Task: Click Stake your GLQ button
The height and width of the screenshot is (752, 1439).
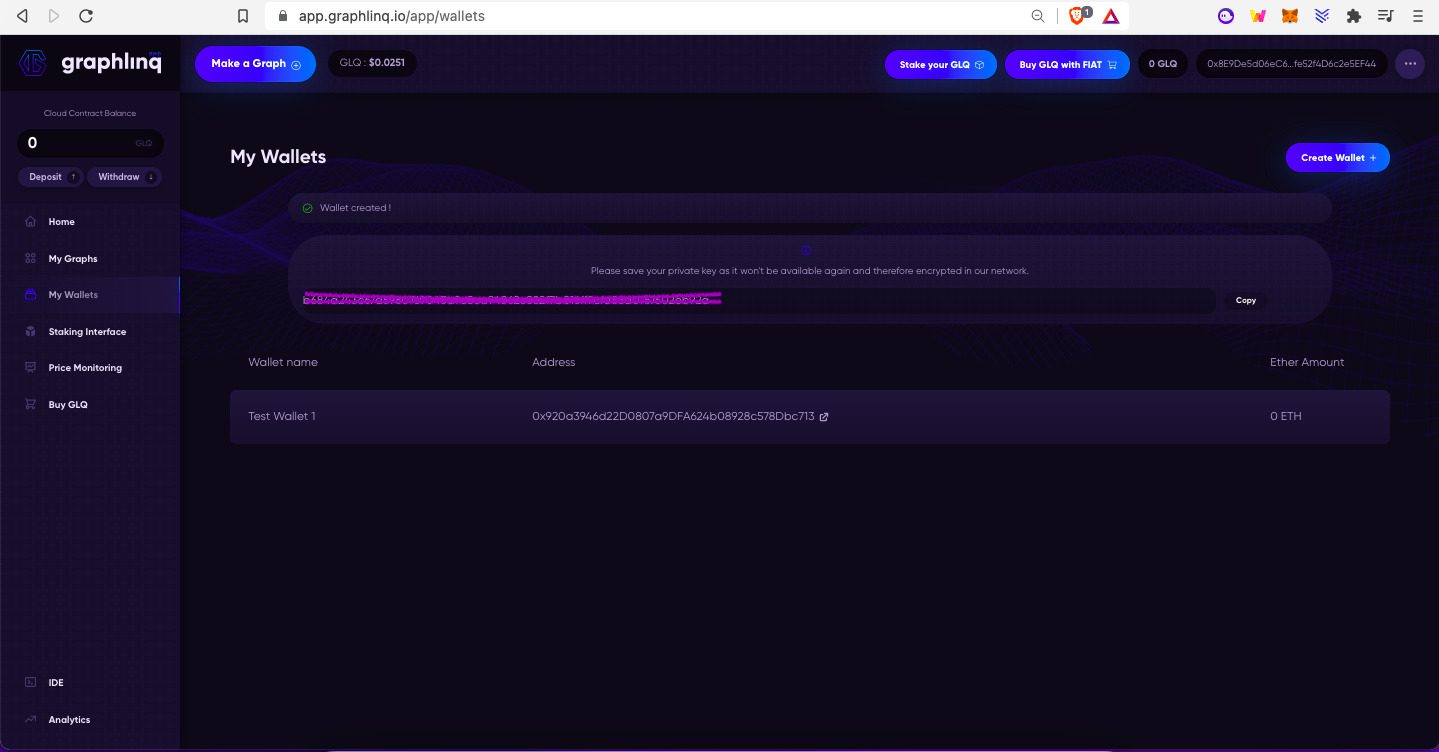Action: click(940, 64)
